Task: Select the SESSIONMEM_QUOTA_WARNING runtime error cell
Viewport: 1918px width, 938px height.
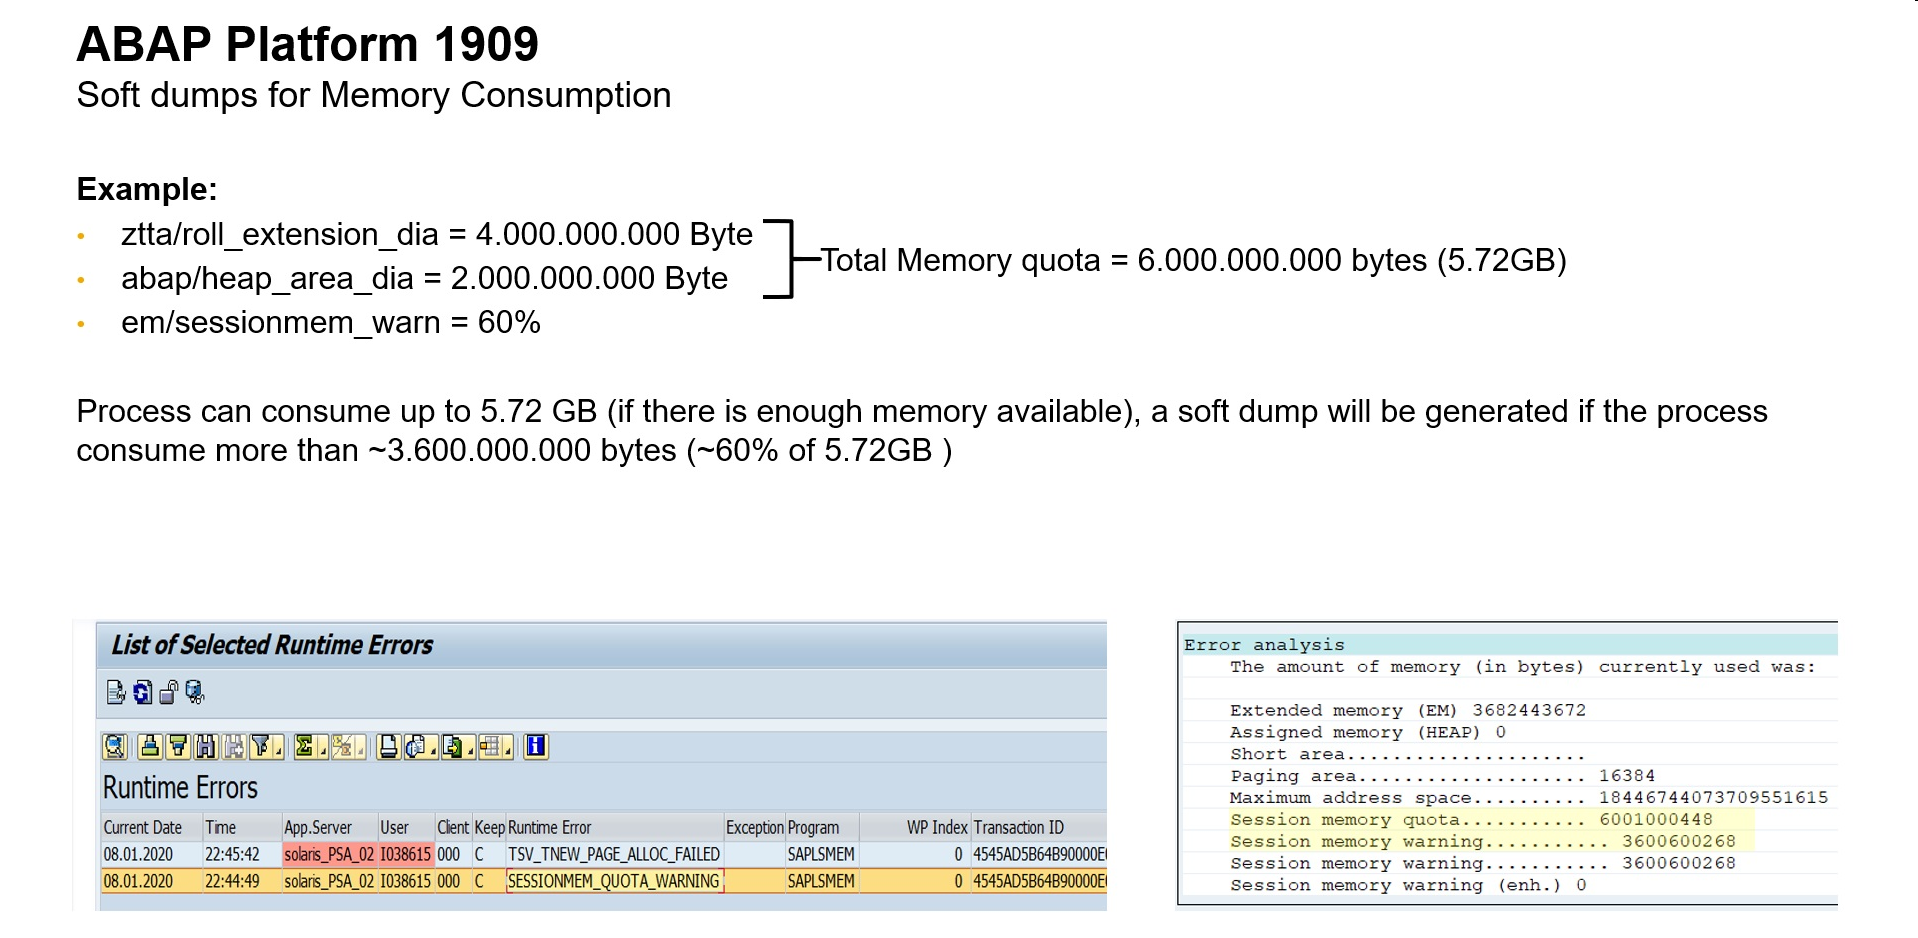Action: [x=614, y=881]
